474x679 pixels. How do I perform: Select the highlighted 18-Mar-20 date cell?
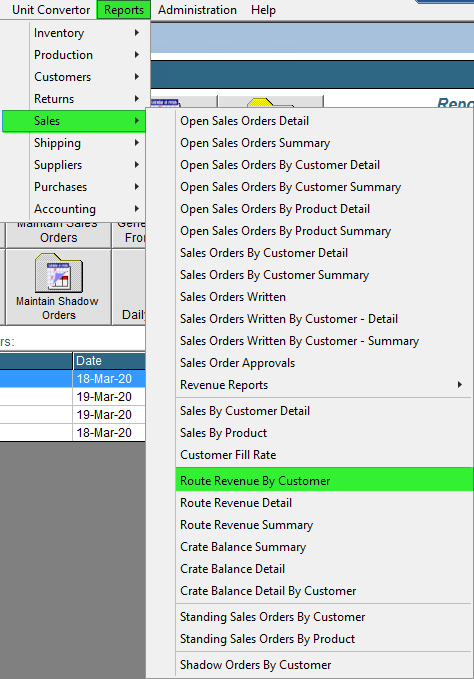(x=109, y=379)
